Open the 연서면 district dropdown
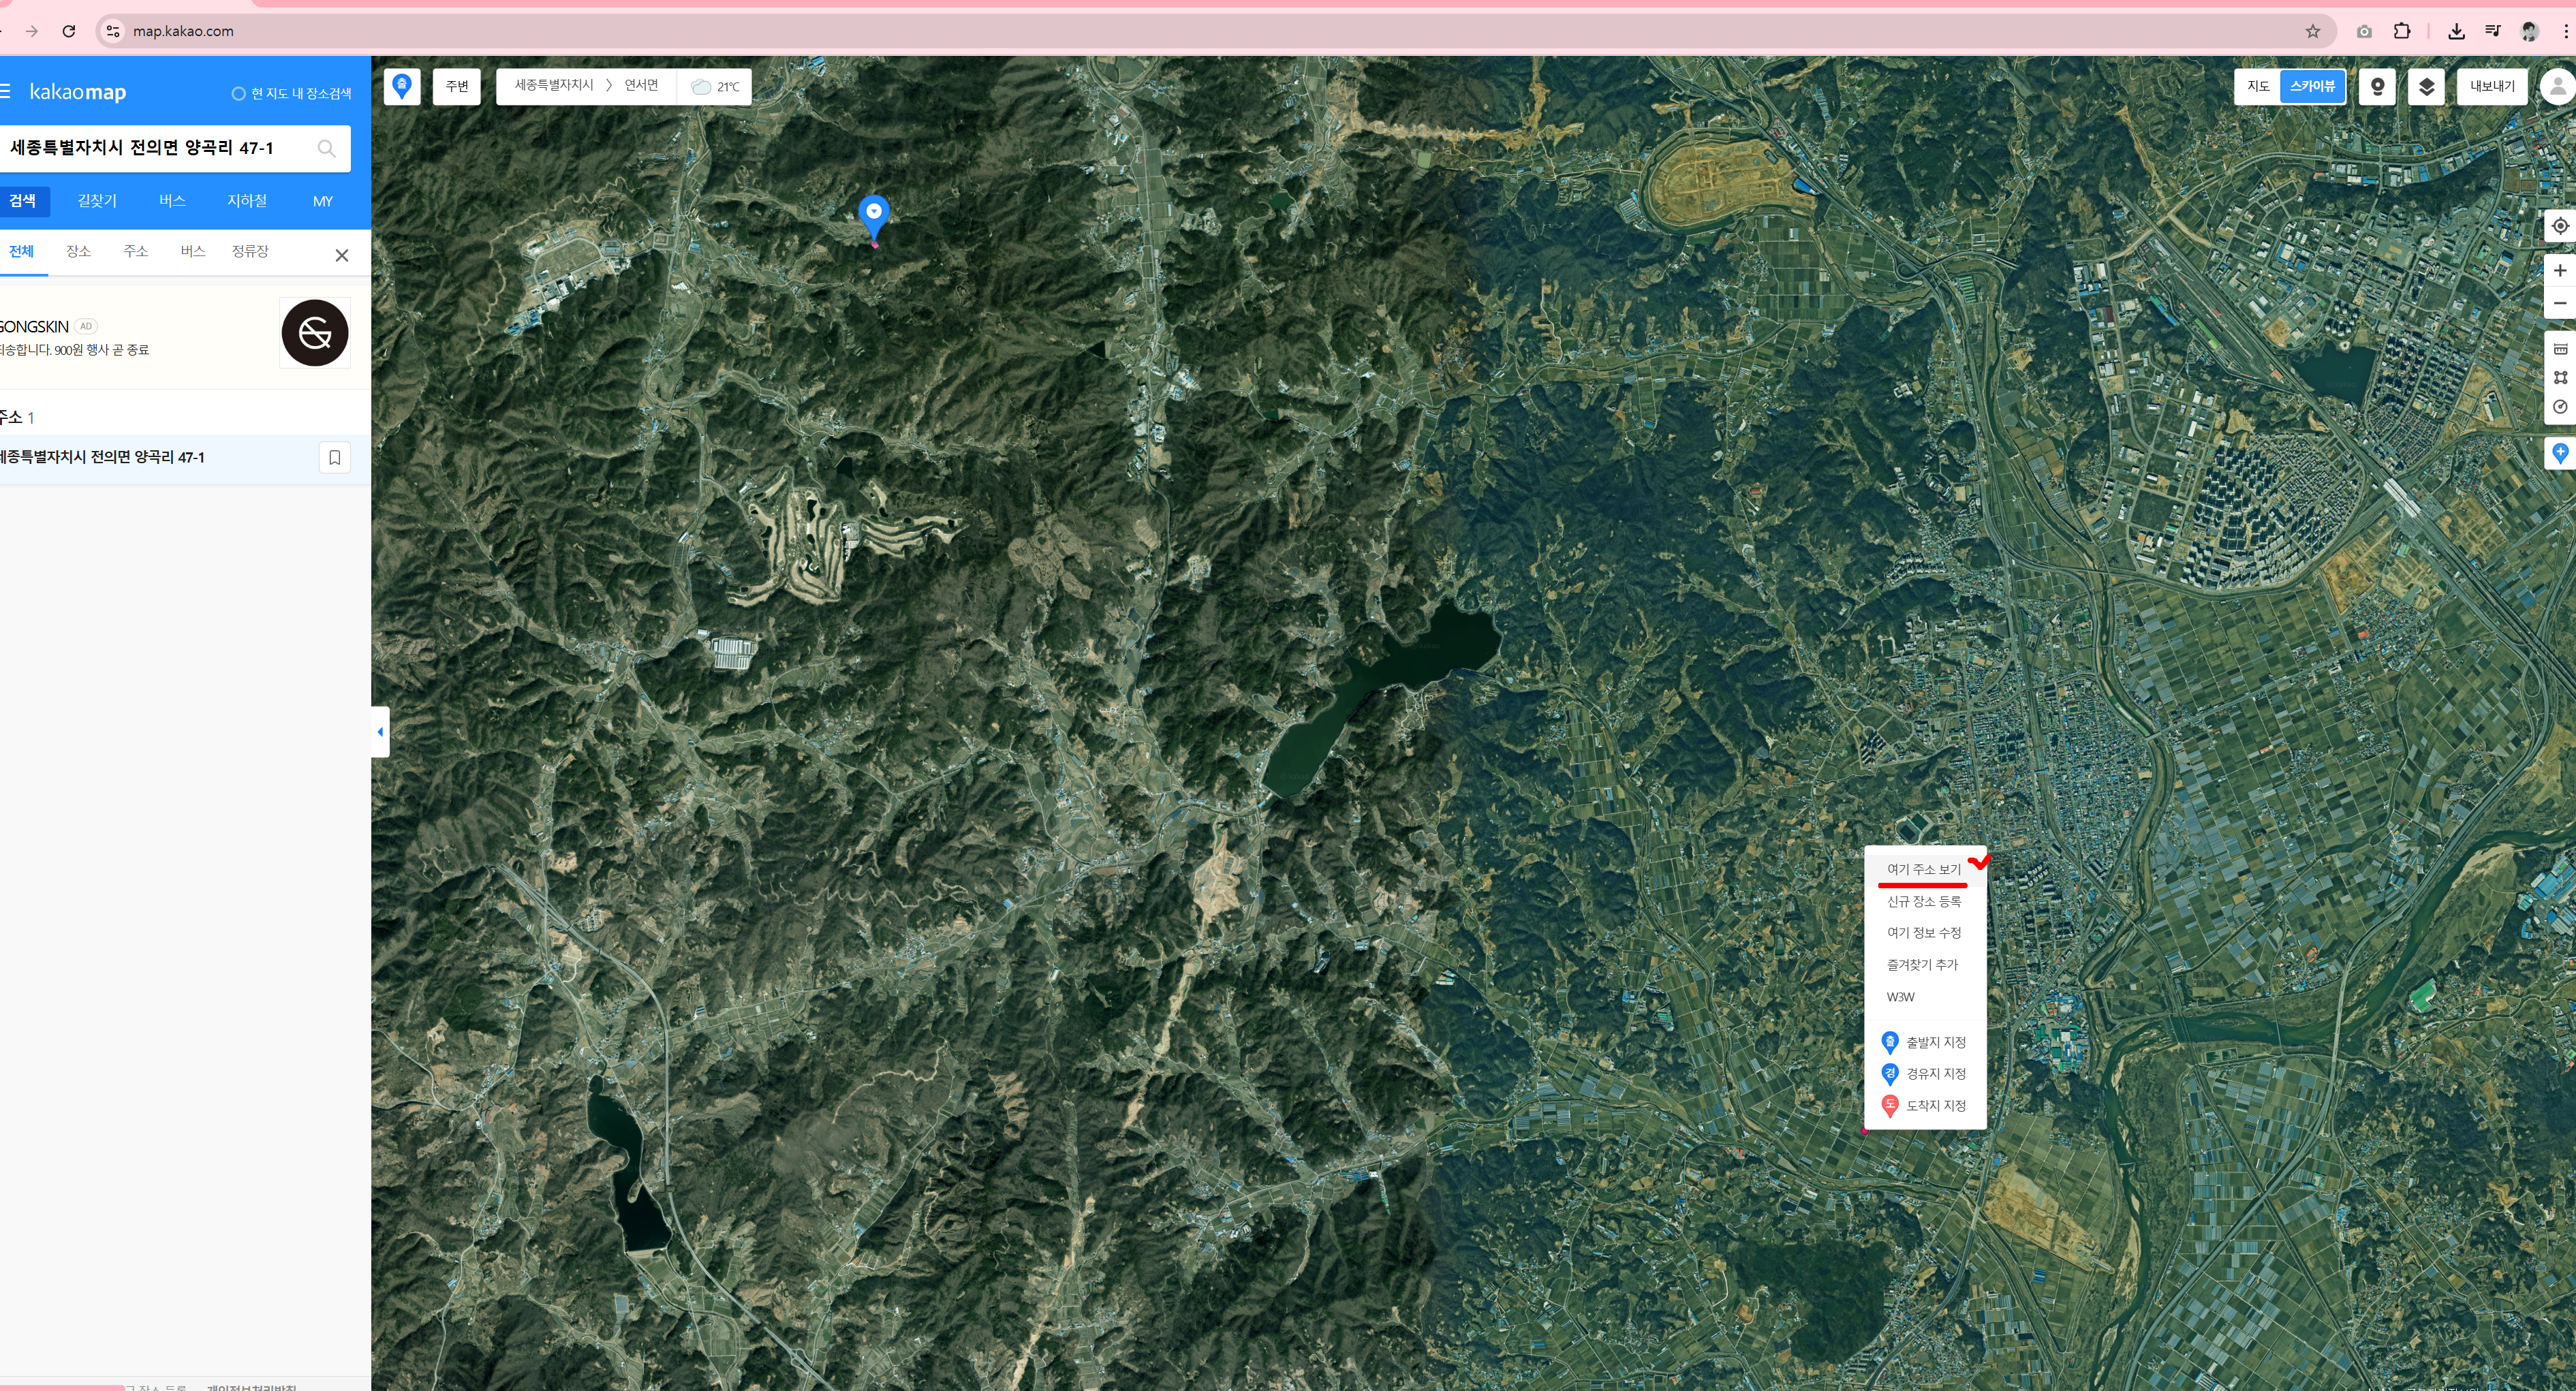The image size is (2576, 1391). pyautogui.click(x=641, y=86)
